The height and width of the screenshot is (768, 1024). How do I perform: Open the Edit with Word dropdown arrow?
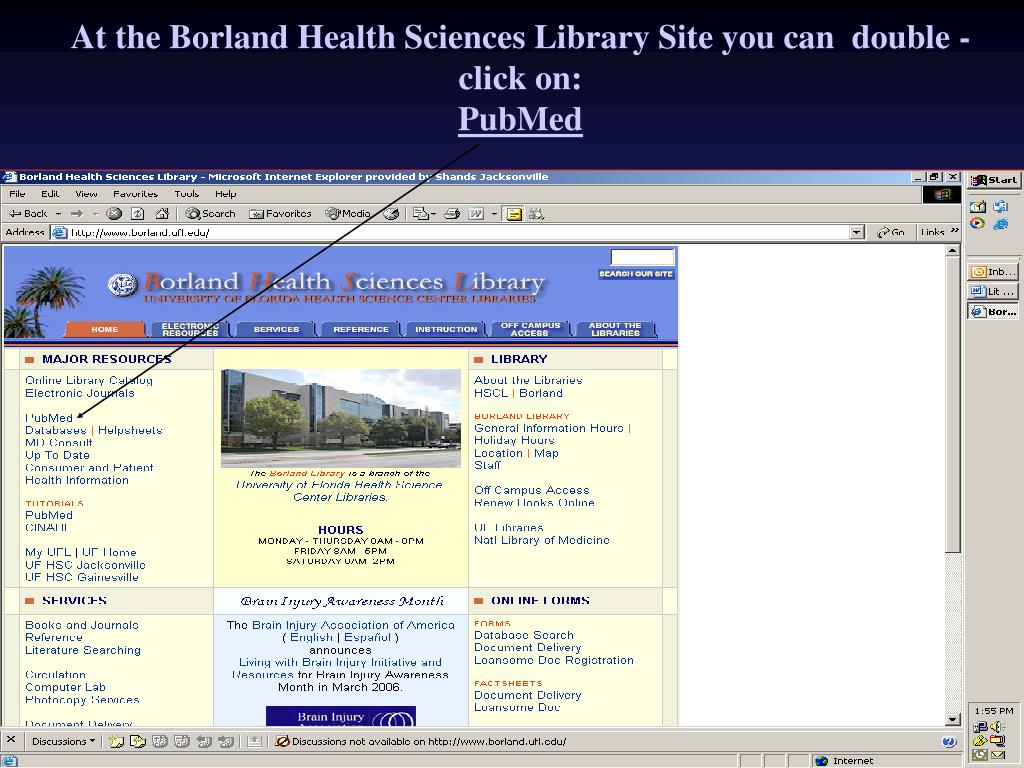click(494, 214)
